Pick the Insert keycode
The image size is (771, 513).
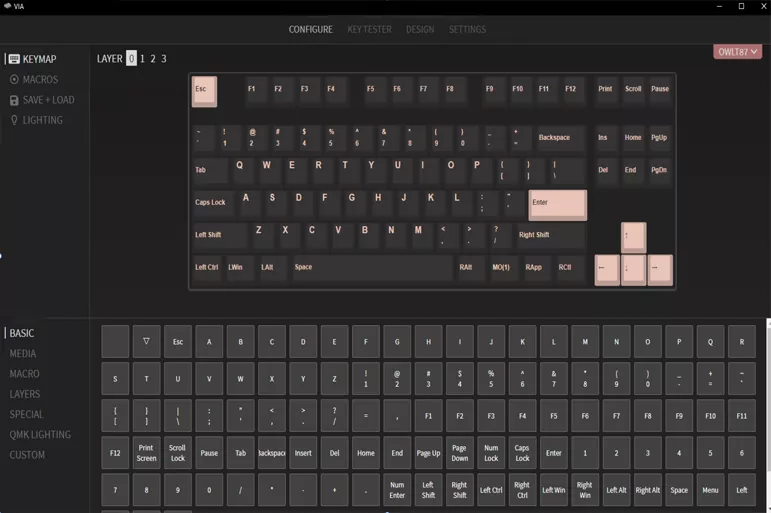click(303, 453)
